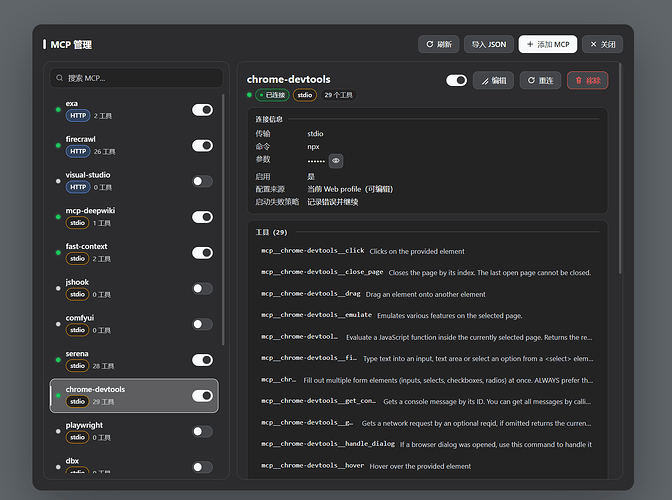The width and height of the screenshot is (672, 500).
Task: Toggle chrome-devtools switch in the server list
Action: click(202, 396)
